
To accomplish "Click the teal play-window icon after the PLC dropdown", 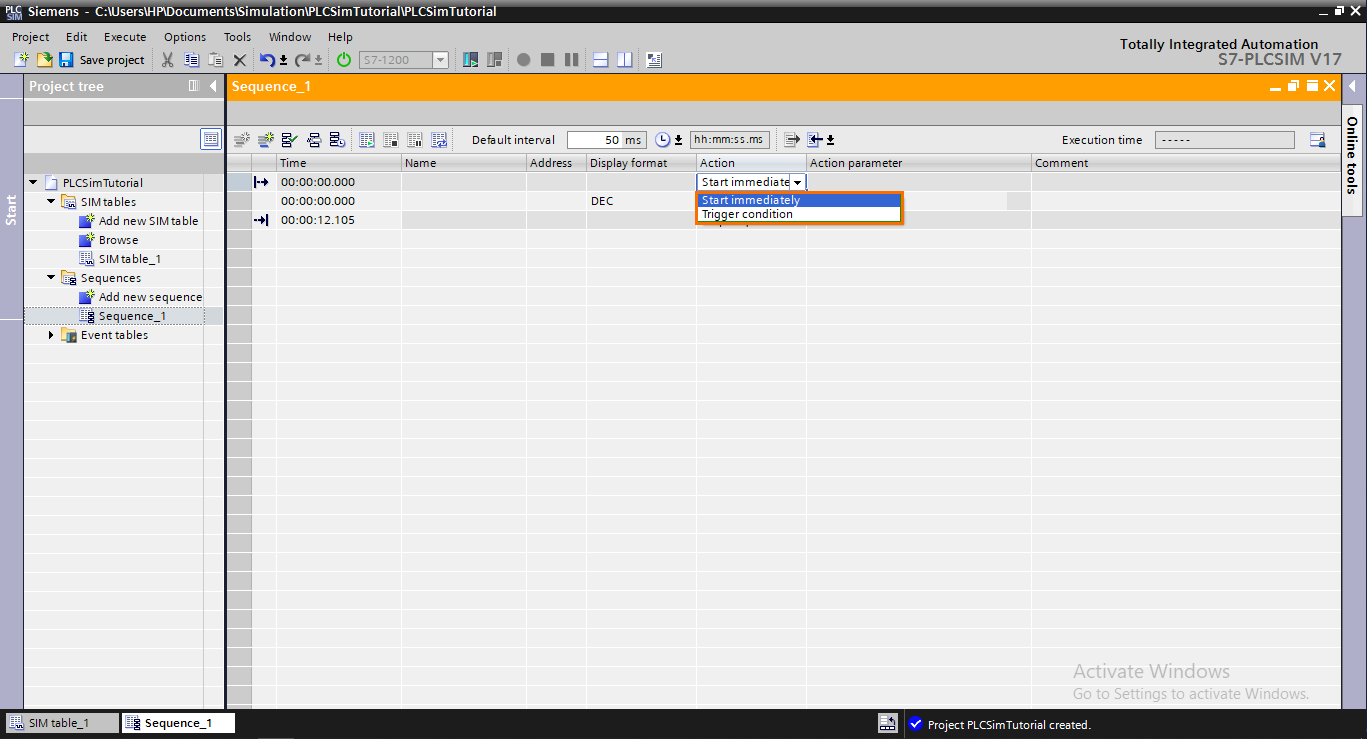I will pyautogui.click(x=470, y=60).
